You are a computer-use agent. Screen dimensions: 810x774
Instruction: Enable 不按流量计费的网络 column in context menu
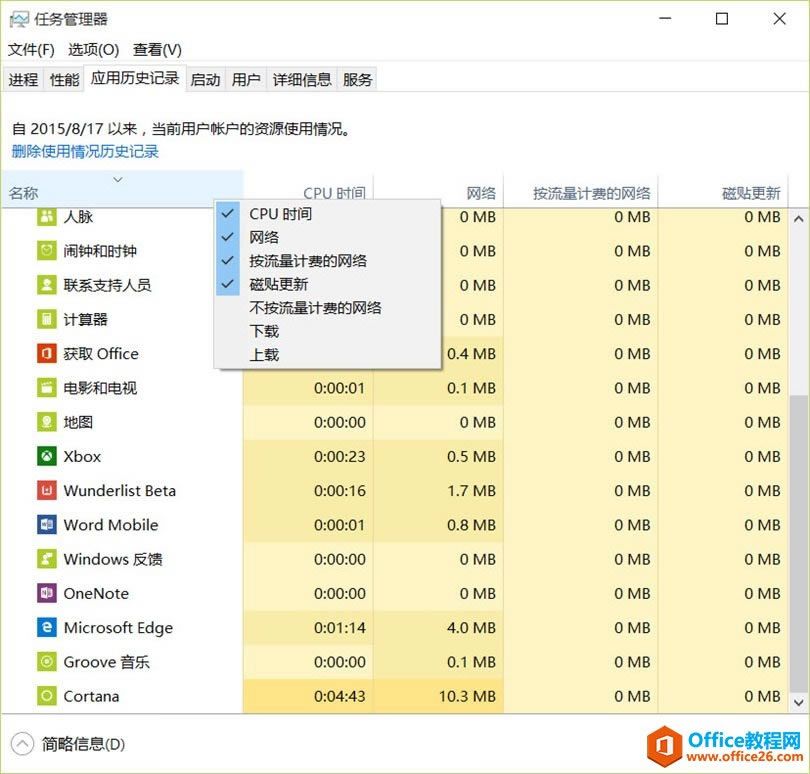point(328,308)
